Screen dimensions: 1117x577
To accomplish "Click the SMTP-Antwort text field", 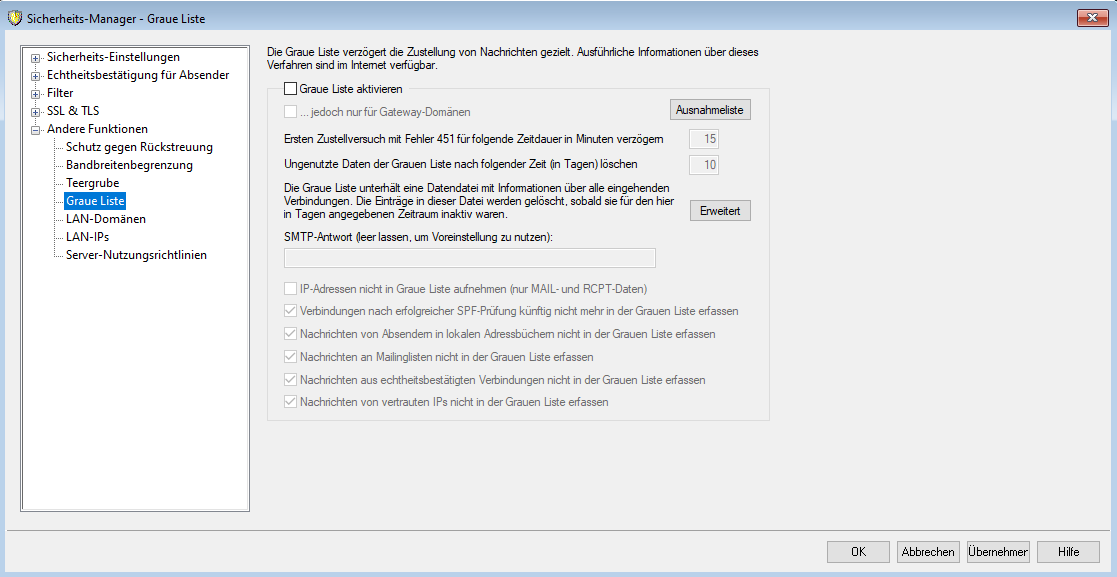I will tap(470, 258).
